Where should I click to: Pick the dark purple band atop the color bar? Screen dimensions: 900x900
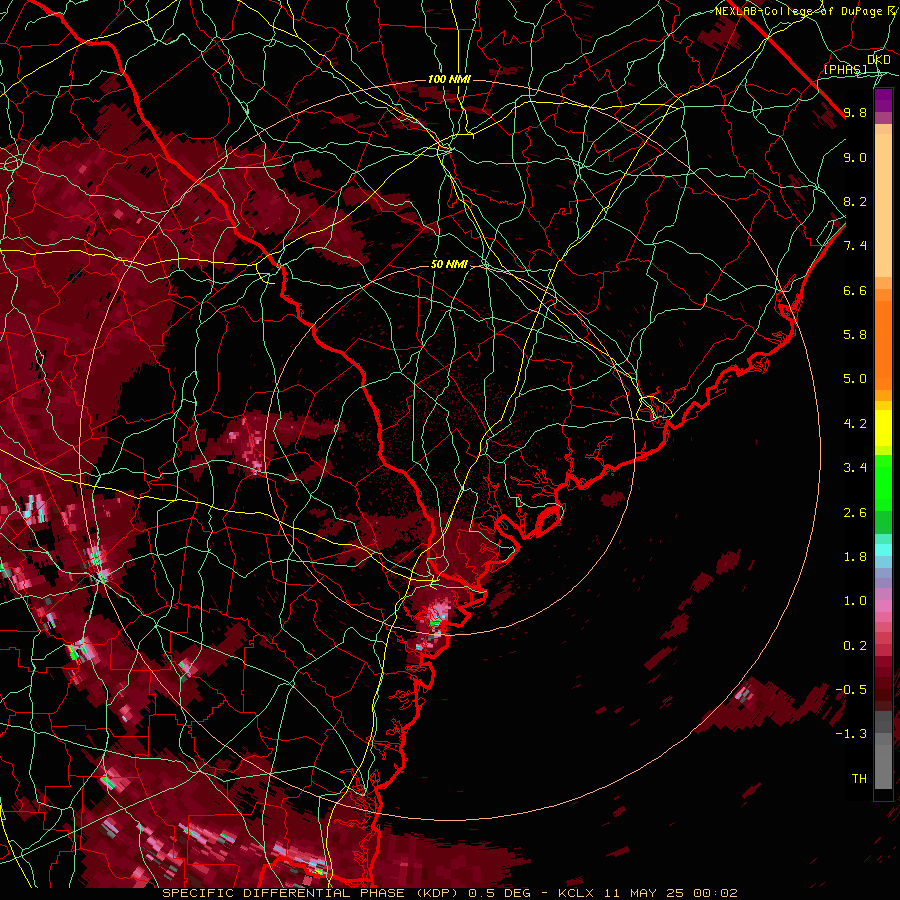(x=883, y=100)
